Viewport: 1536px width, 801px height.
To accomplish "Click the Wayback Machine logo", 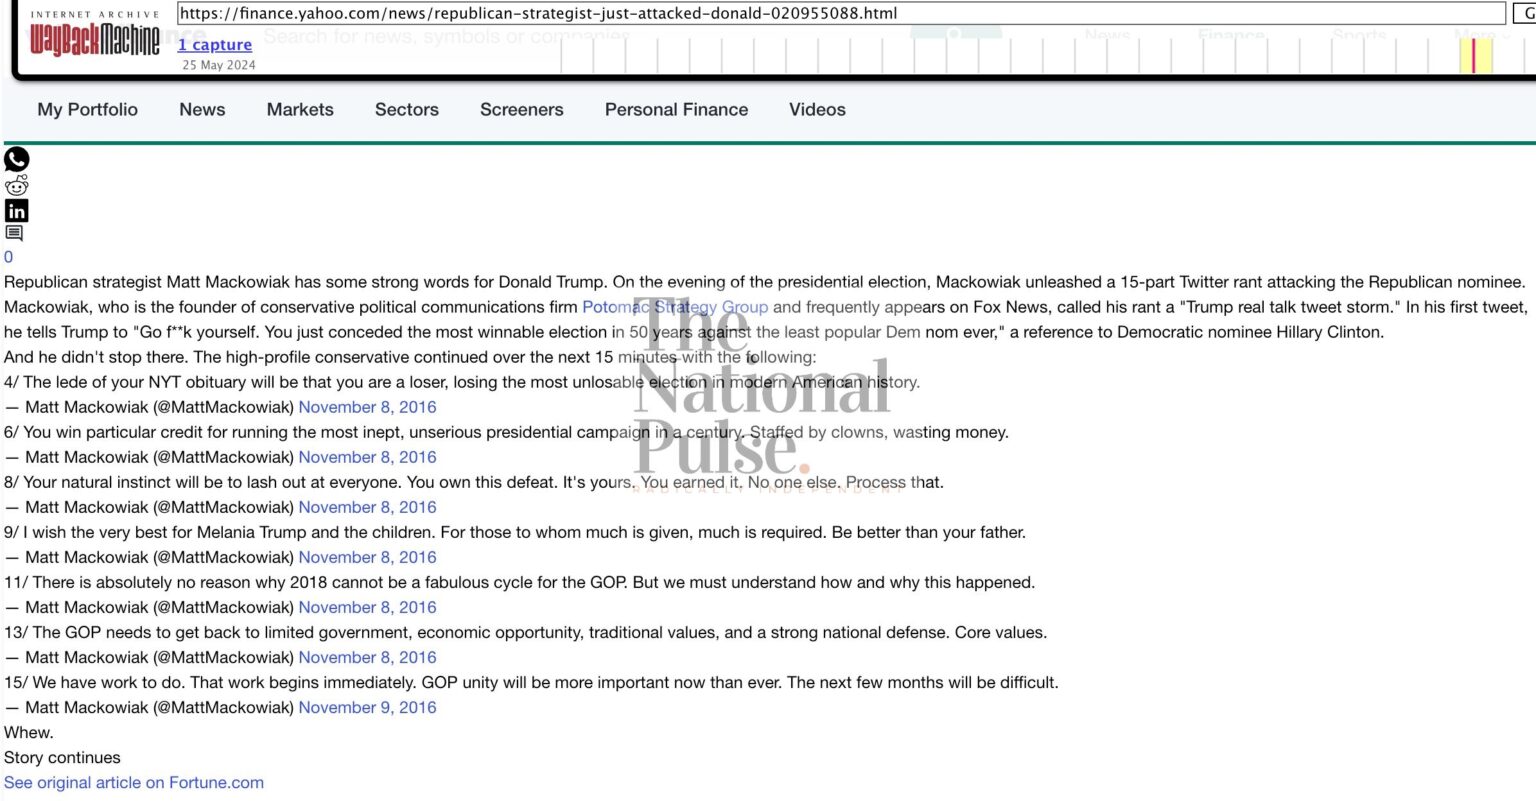I will click(x=94, y=40).
